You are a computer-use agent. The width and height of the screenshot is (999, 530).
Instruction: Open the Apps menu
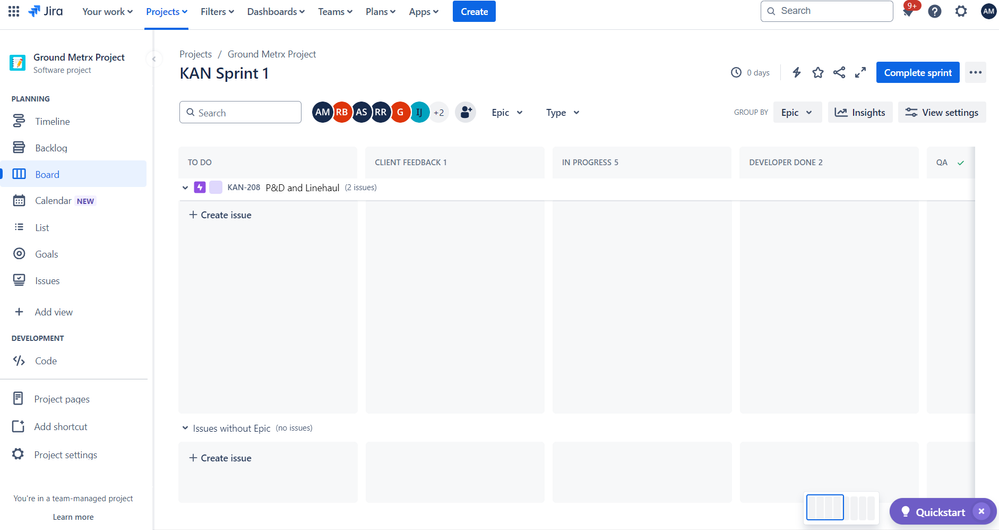[x=424, y=11]
